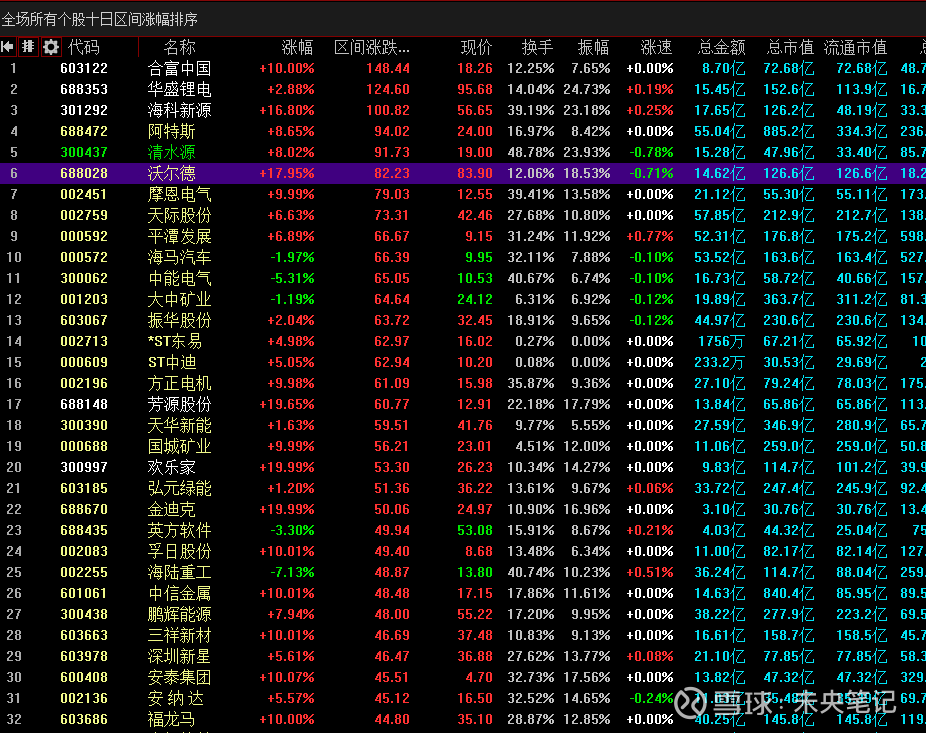Sort by 涨速 column header
This screenshot has width=926, height=733.
[656, 47]
